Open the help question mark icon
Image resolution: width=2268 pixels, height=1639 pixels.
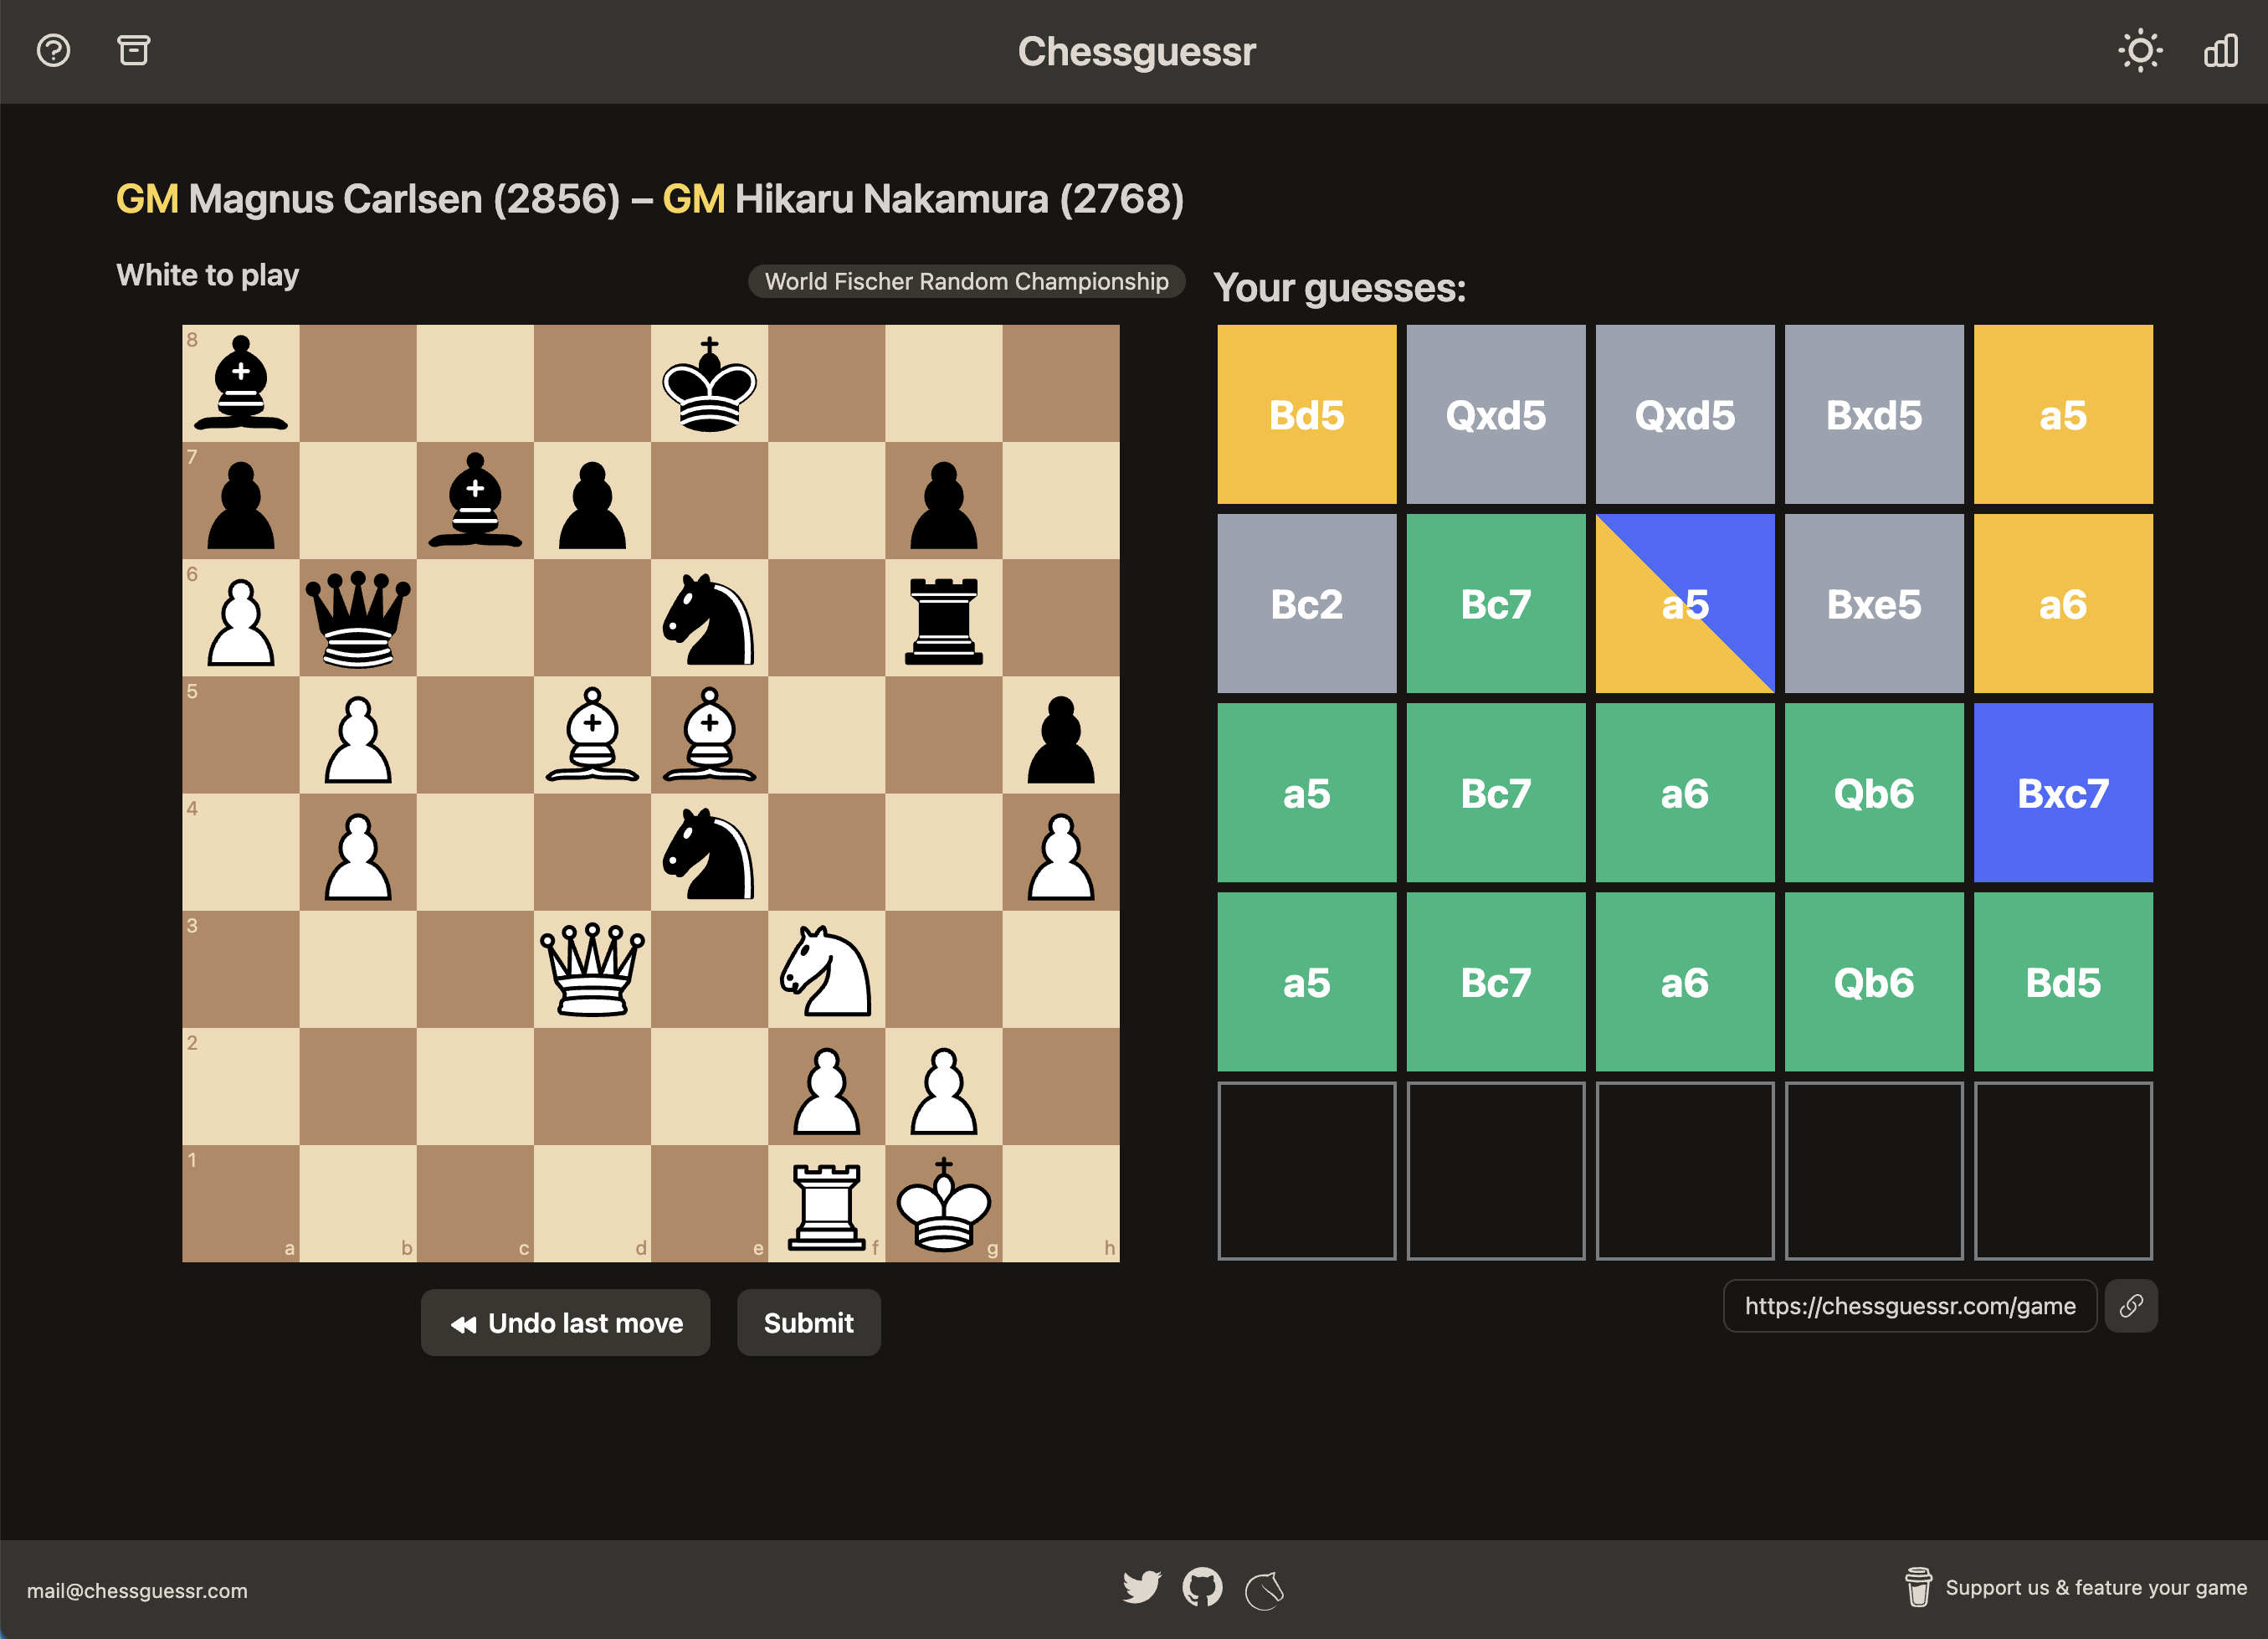[53, 50]
